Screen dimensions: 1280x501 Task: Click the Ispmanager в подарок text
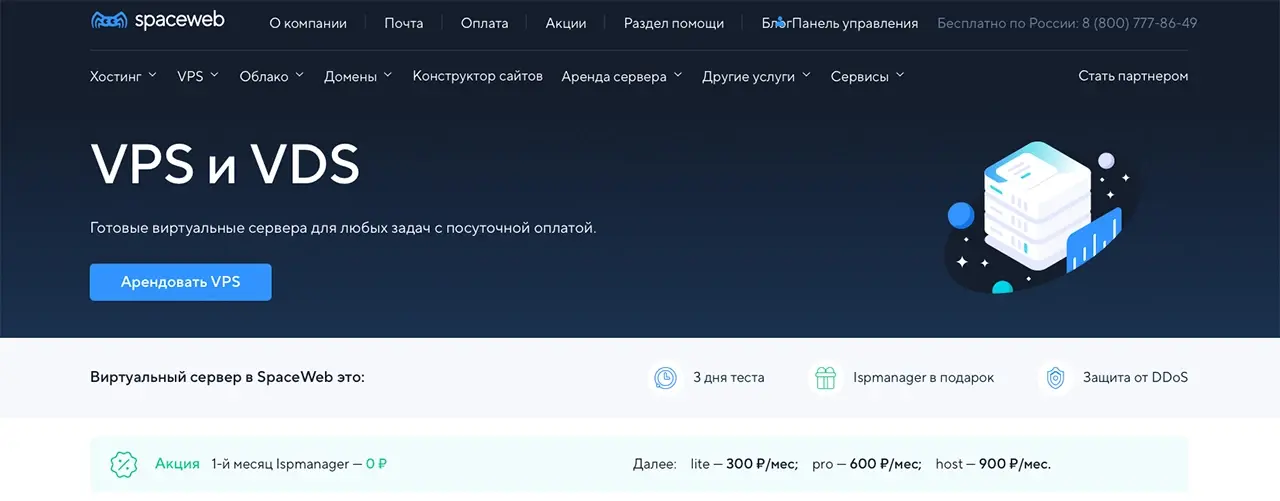pyautogui.click(x=924, y=378)
